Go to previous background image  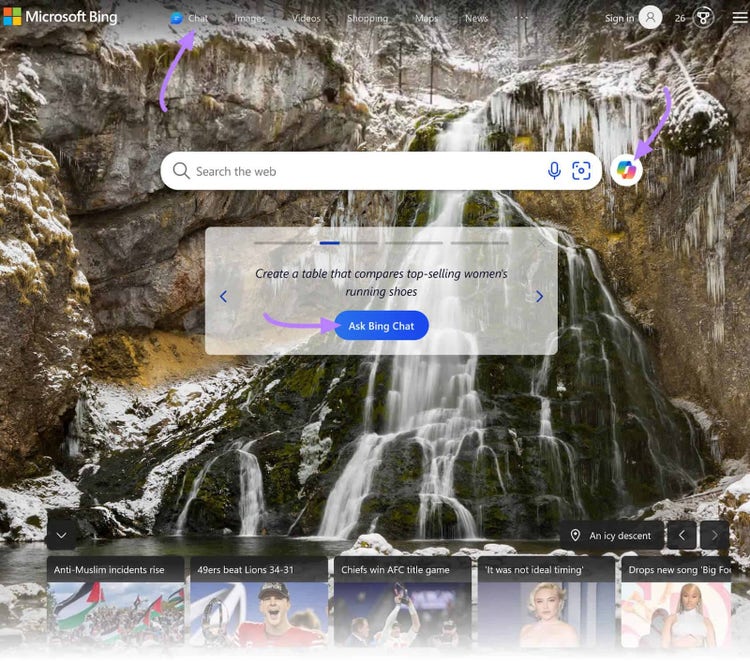pos(682,535)
